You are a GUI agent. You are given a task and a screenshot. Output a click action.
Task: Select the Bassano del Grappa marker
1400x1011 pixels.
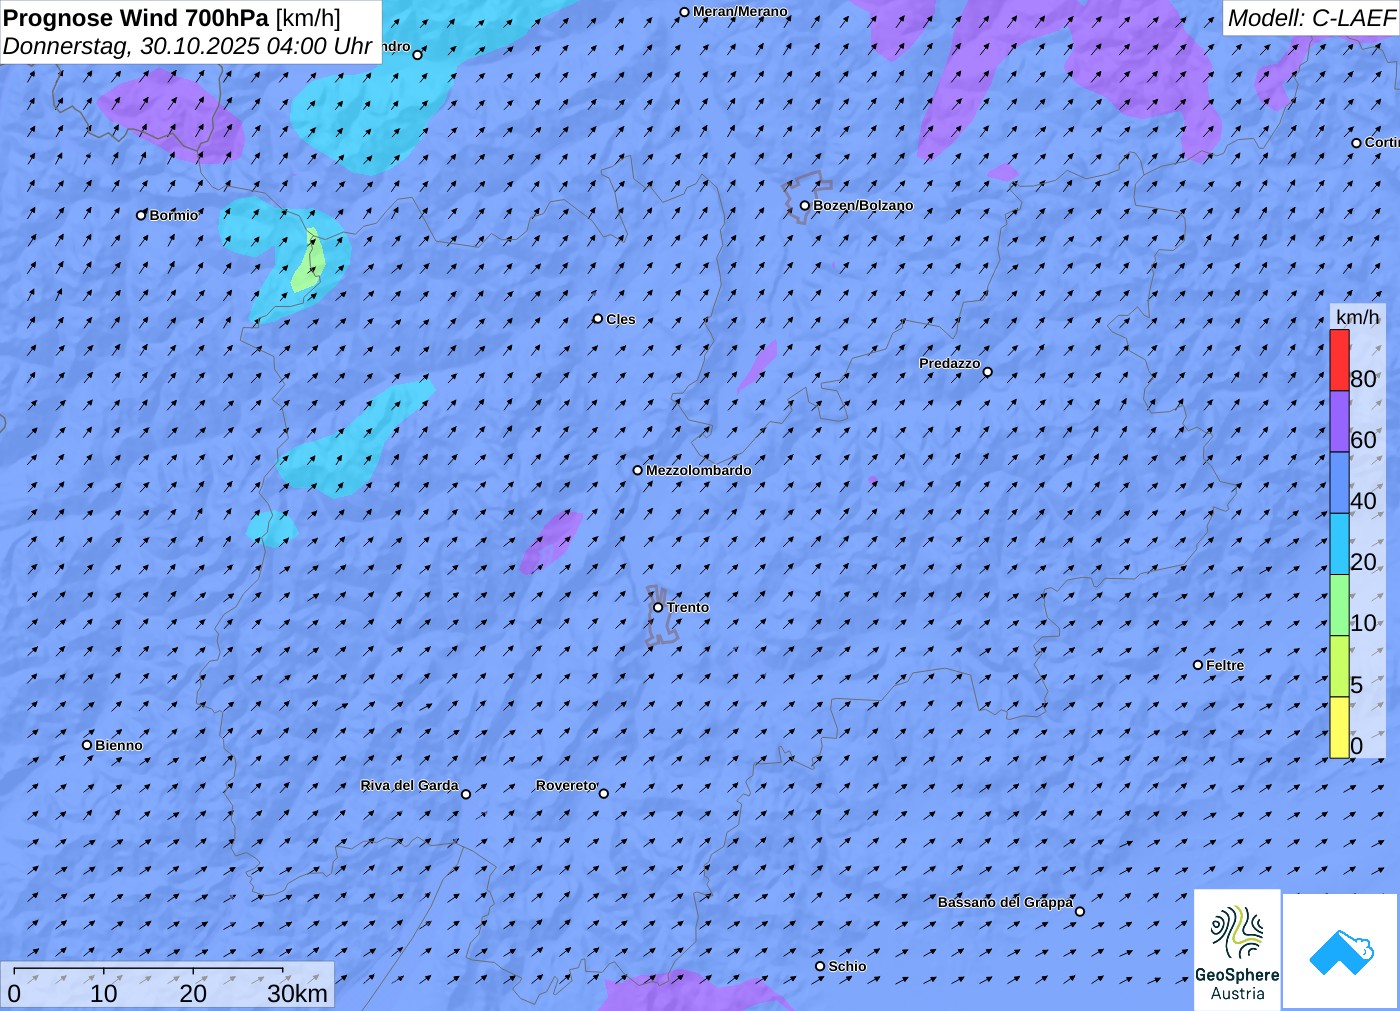[x=1080, y=911]
